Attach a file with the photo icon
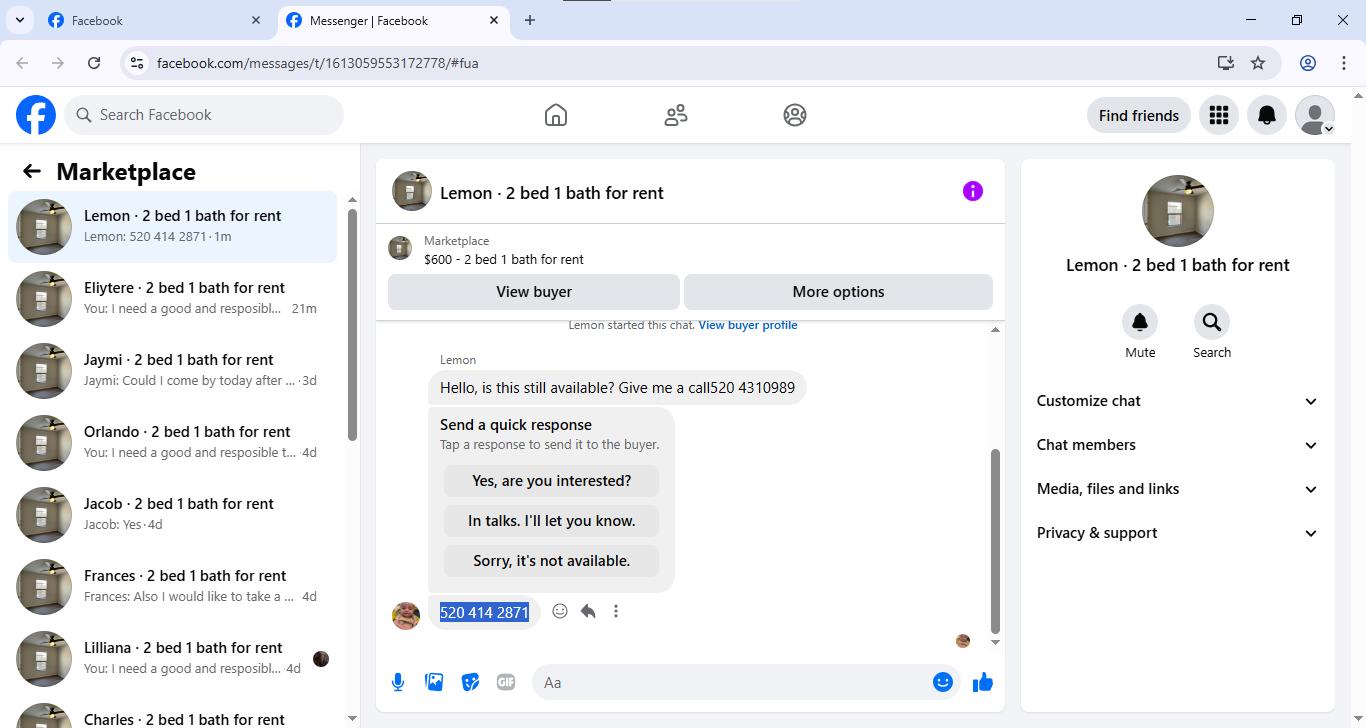The height and width of the screenshot is (728, 1366). tap(434, 682)
